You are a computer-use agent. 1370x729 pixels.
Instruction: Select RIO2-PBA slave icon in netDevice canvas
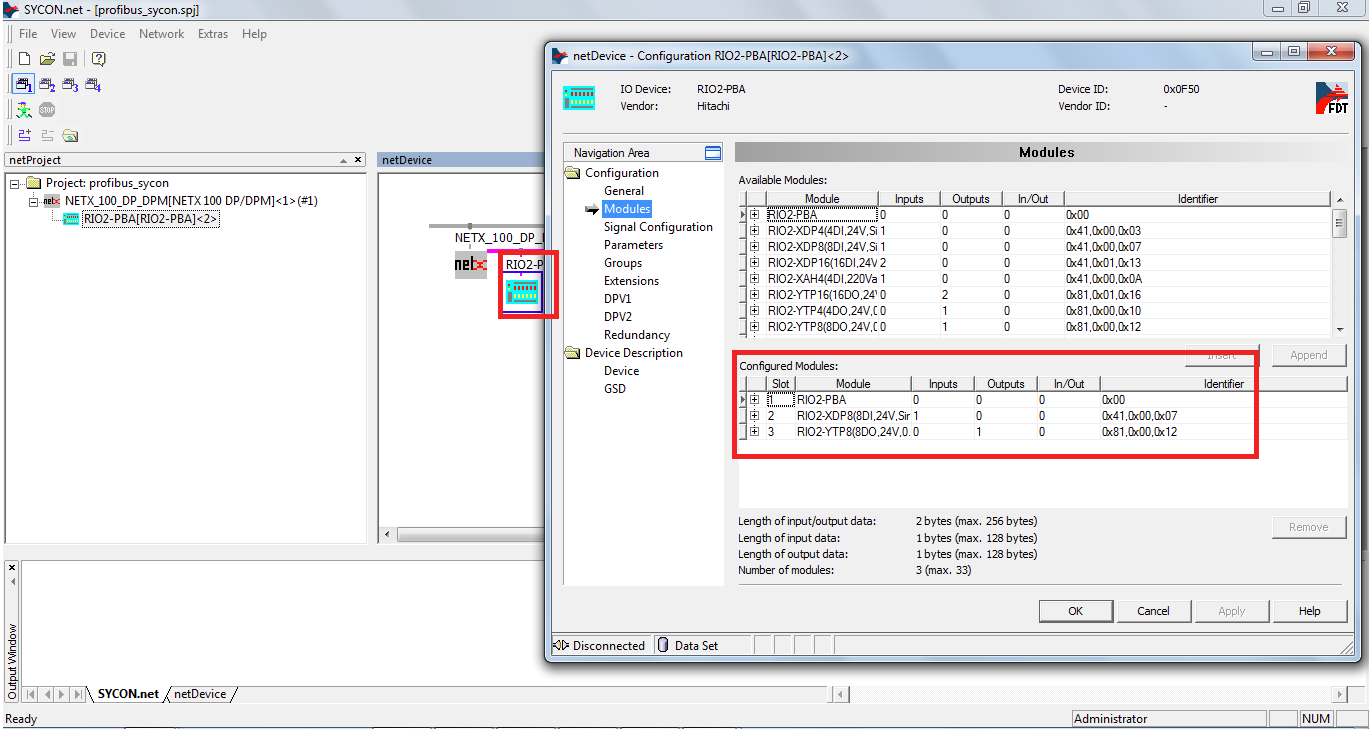[x=523, y=292]
